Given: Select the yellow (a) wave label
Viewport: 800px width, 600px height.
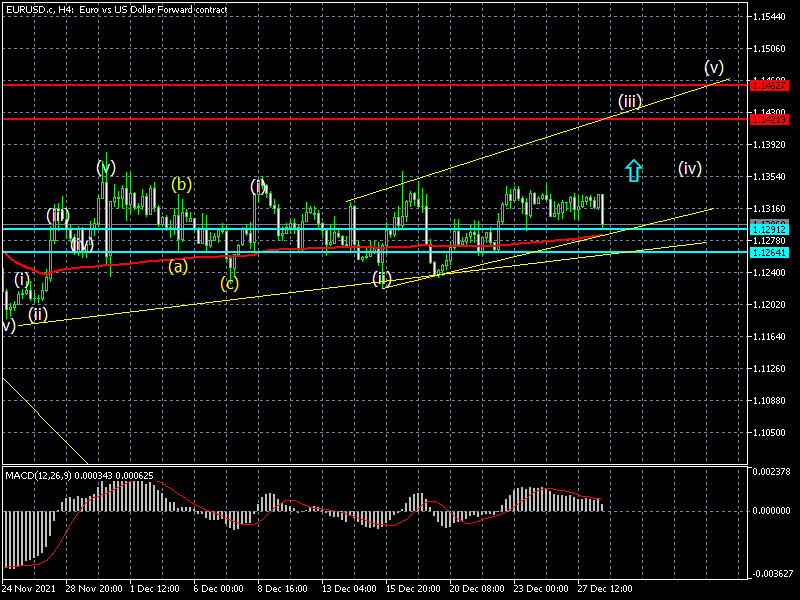Looking at the screenshot, I should pos(178,266).
